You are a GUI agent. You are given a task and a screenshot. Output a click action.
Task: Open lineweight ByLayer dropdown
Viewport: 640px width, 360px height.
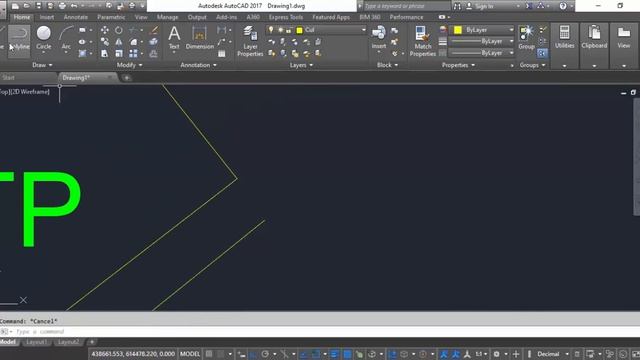pyautogui.click(x=482, y=41)
